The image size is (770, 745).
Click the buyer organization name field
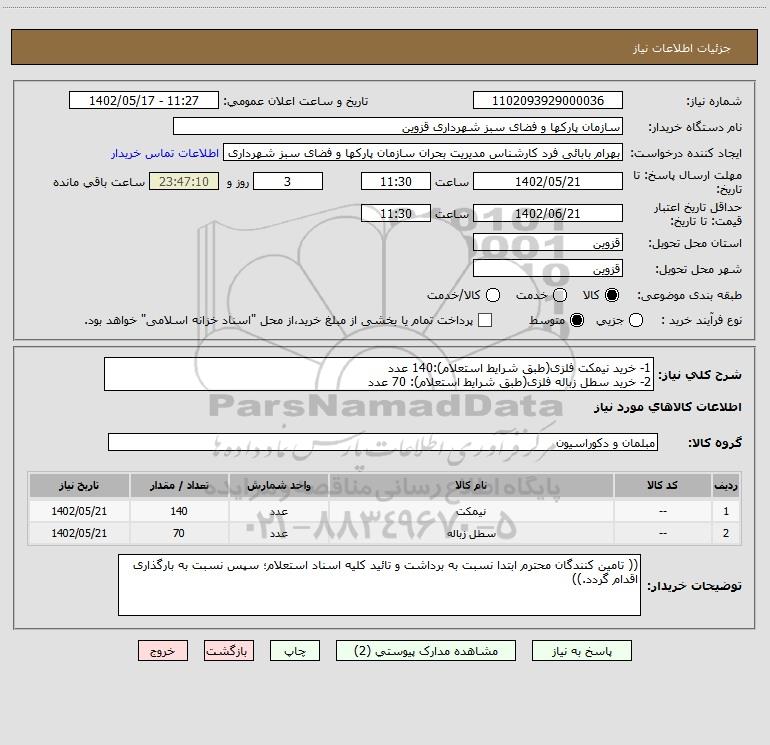[x=398, y=126]
